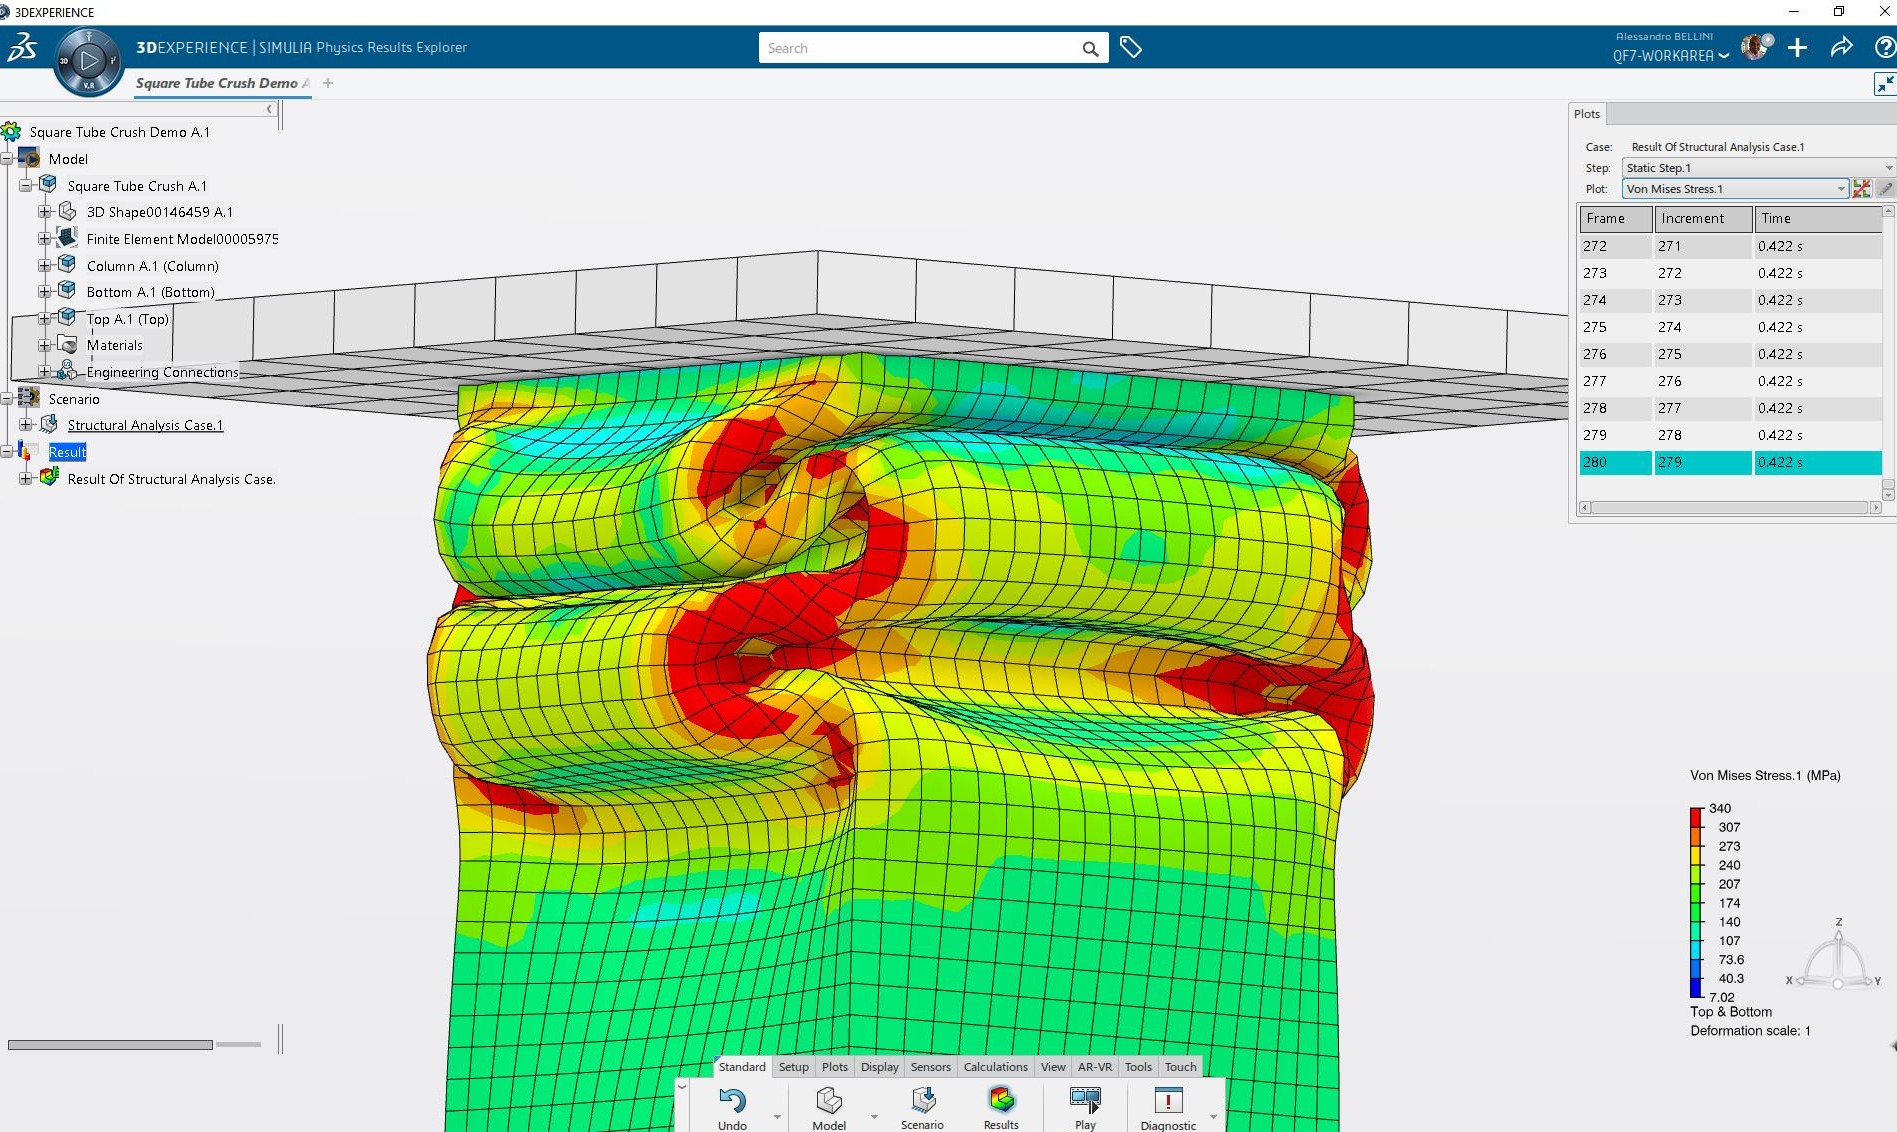Click the delete plot icon next to Von Mises Stress
The height and width of the screenshot is (1132, 1897).
pos(1862,188)
